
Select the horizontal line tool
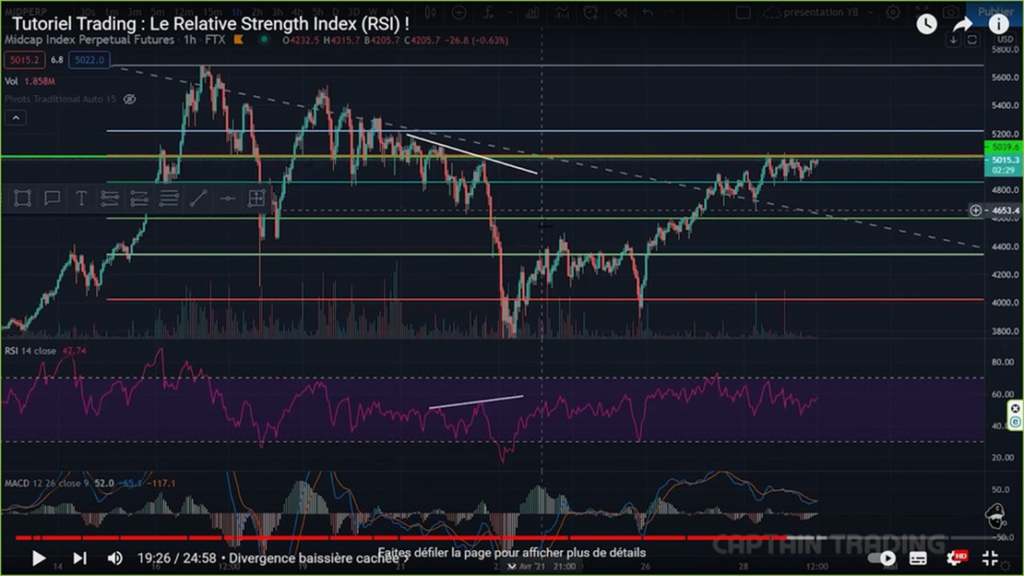tap(227, 199)
